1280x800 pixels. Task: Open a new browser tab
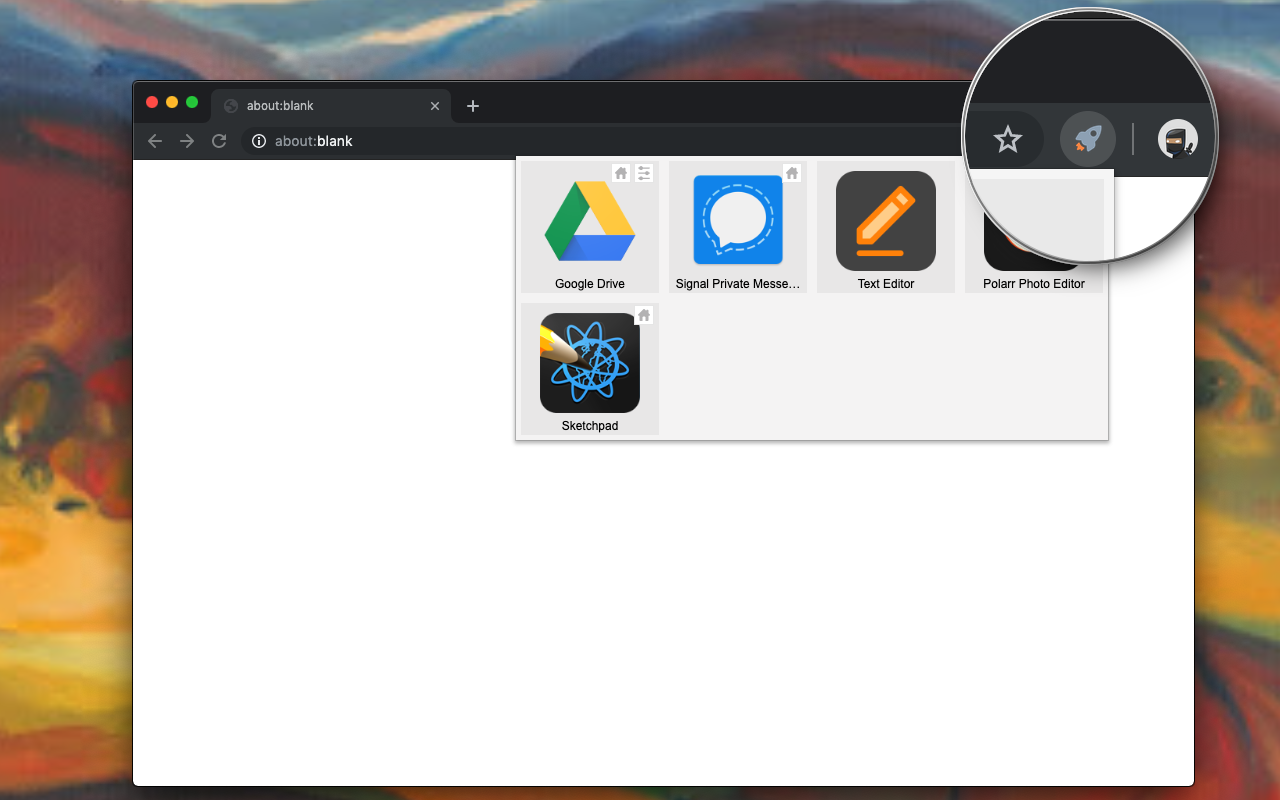click(x=472, y=106)
